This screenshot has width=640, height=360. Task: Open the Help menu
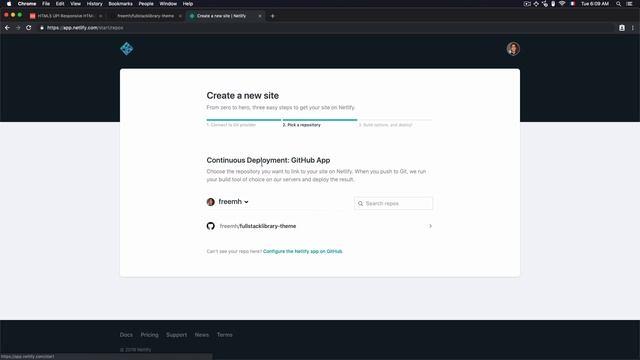pos(188,4)
